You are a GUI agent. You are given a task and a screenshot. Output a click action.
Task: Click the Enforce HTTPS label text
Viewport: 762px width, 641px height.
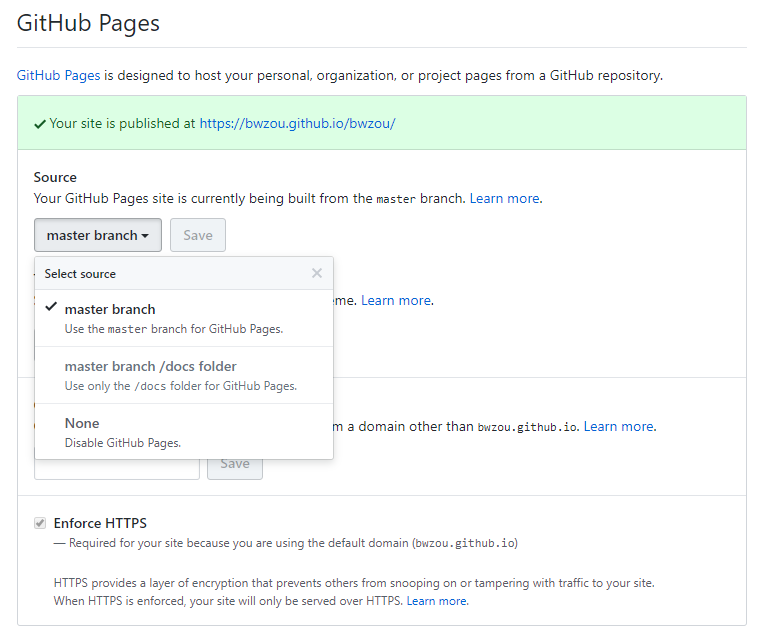click(100, 523)
